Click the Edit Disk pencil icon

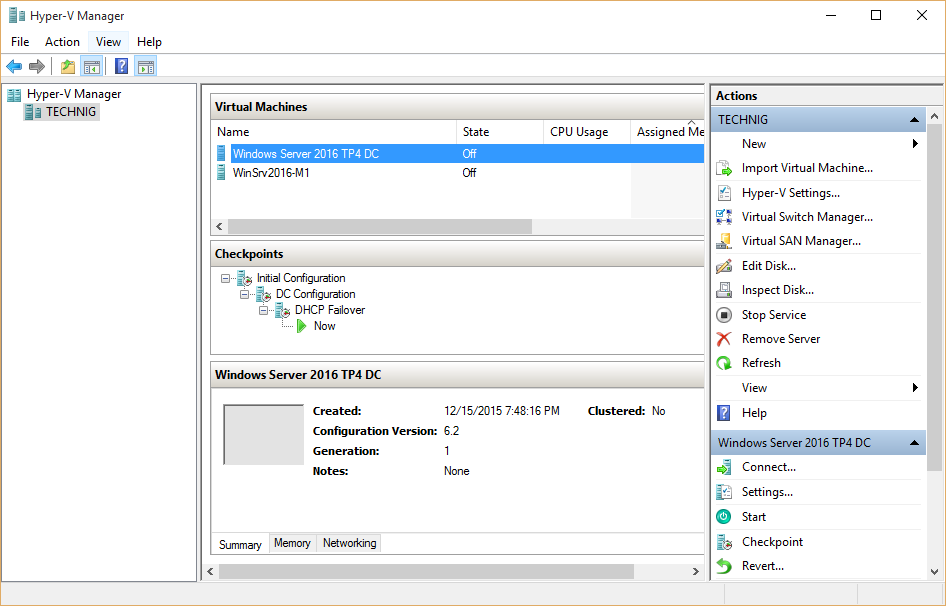(724, 266)
